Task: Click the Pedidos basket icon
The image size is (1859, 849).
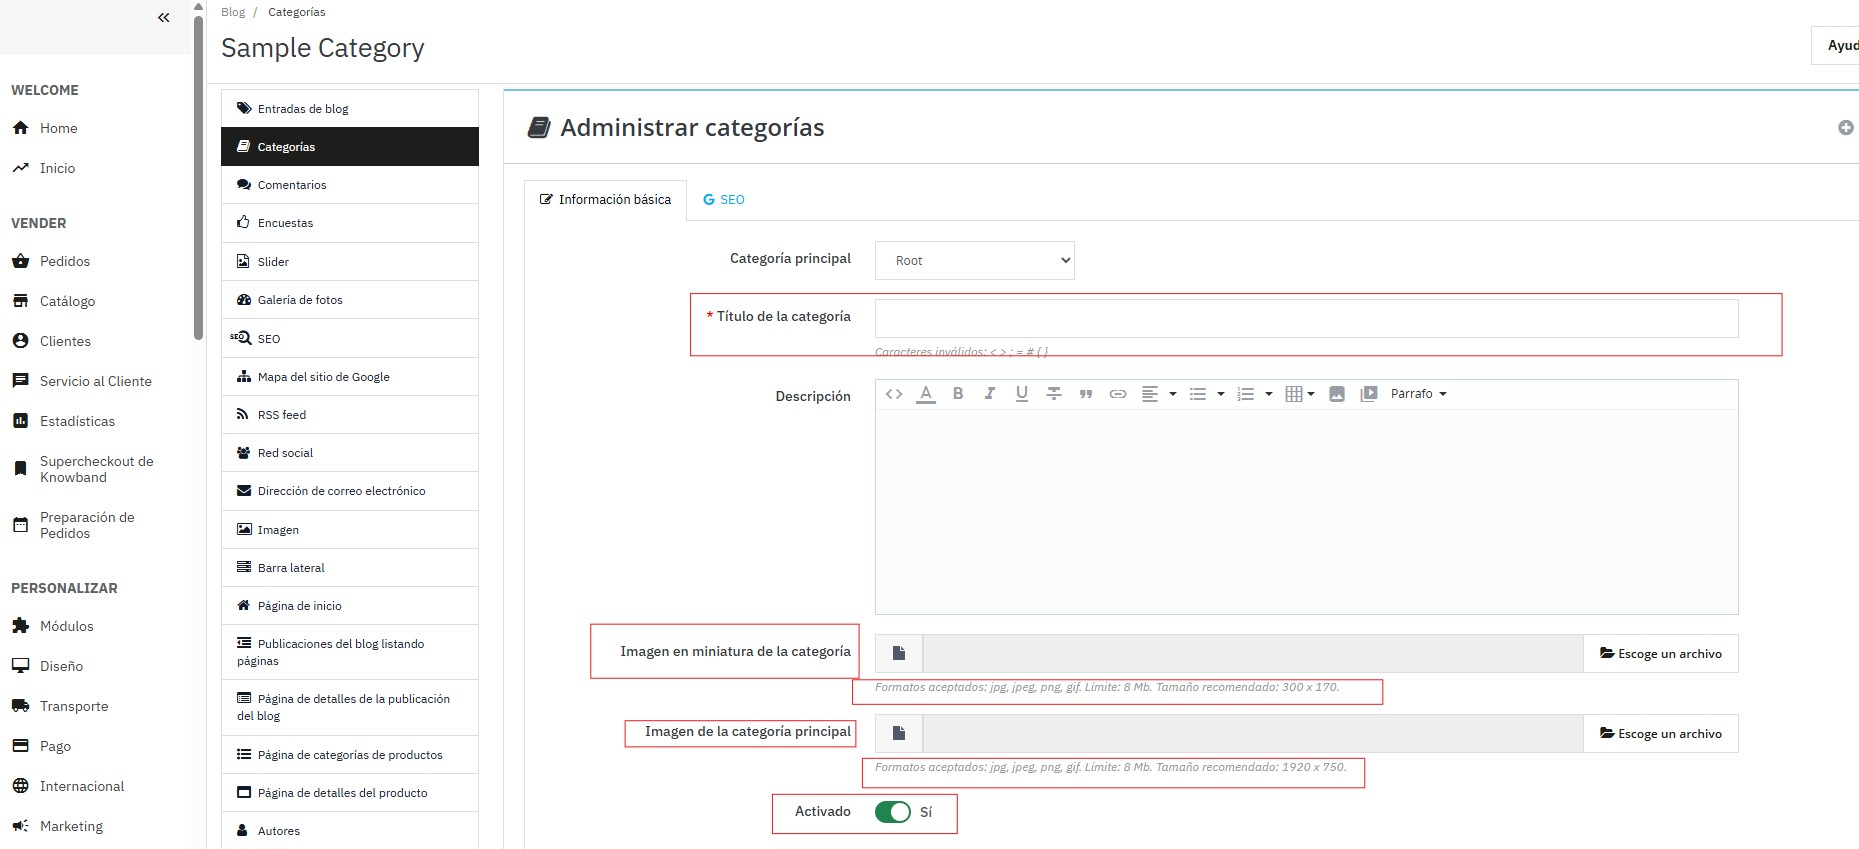Action: pyautogui.click(x=20, y=261)
